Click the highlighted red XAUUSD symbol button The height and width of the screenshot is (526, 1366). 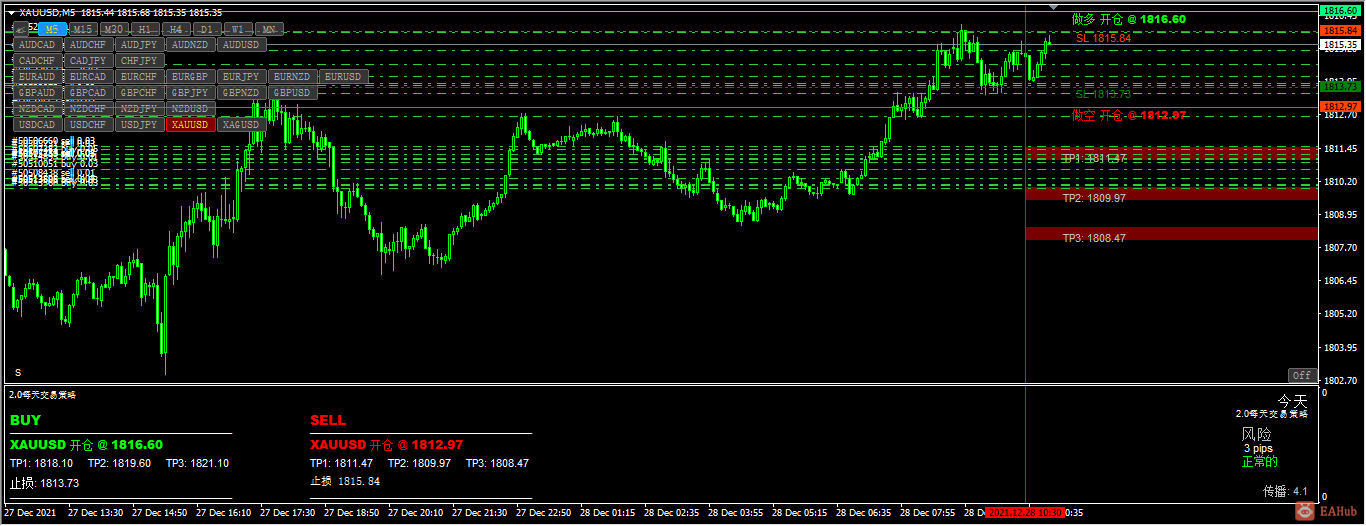191,125
